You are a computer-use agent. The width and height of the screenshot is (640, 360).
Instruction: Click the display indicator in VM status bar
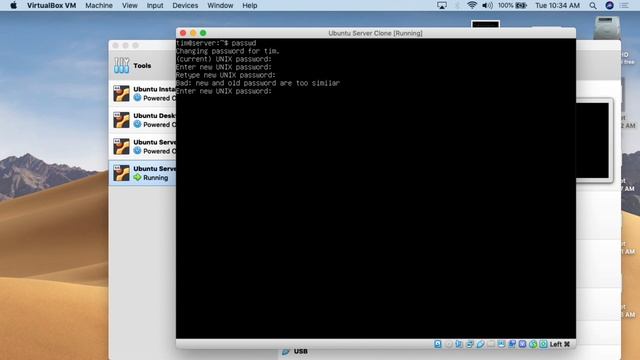(x=501, y=344)
